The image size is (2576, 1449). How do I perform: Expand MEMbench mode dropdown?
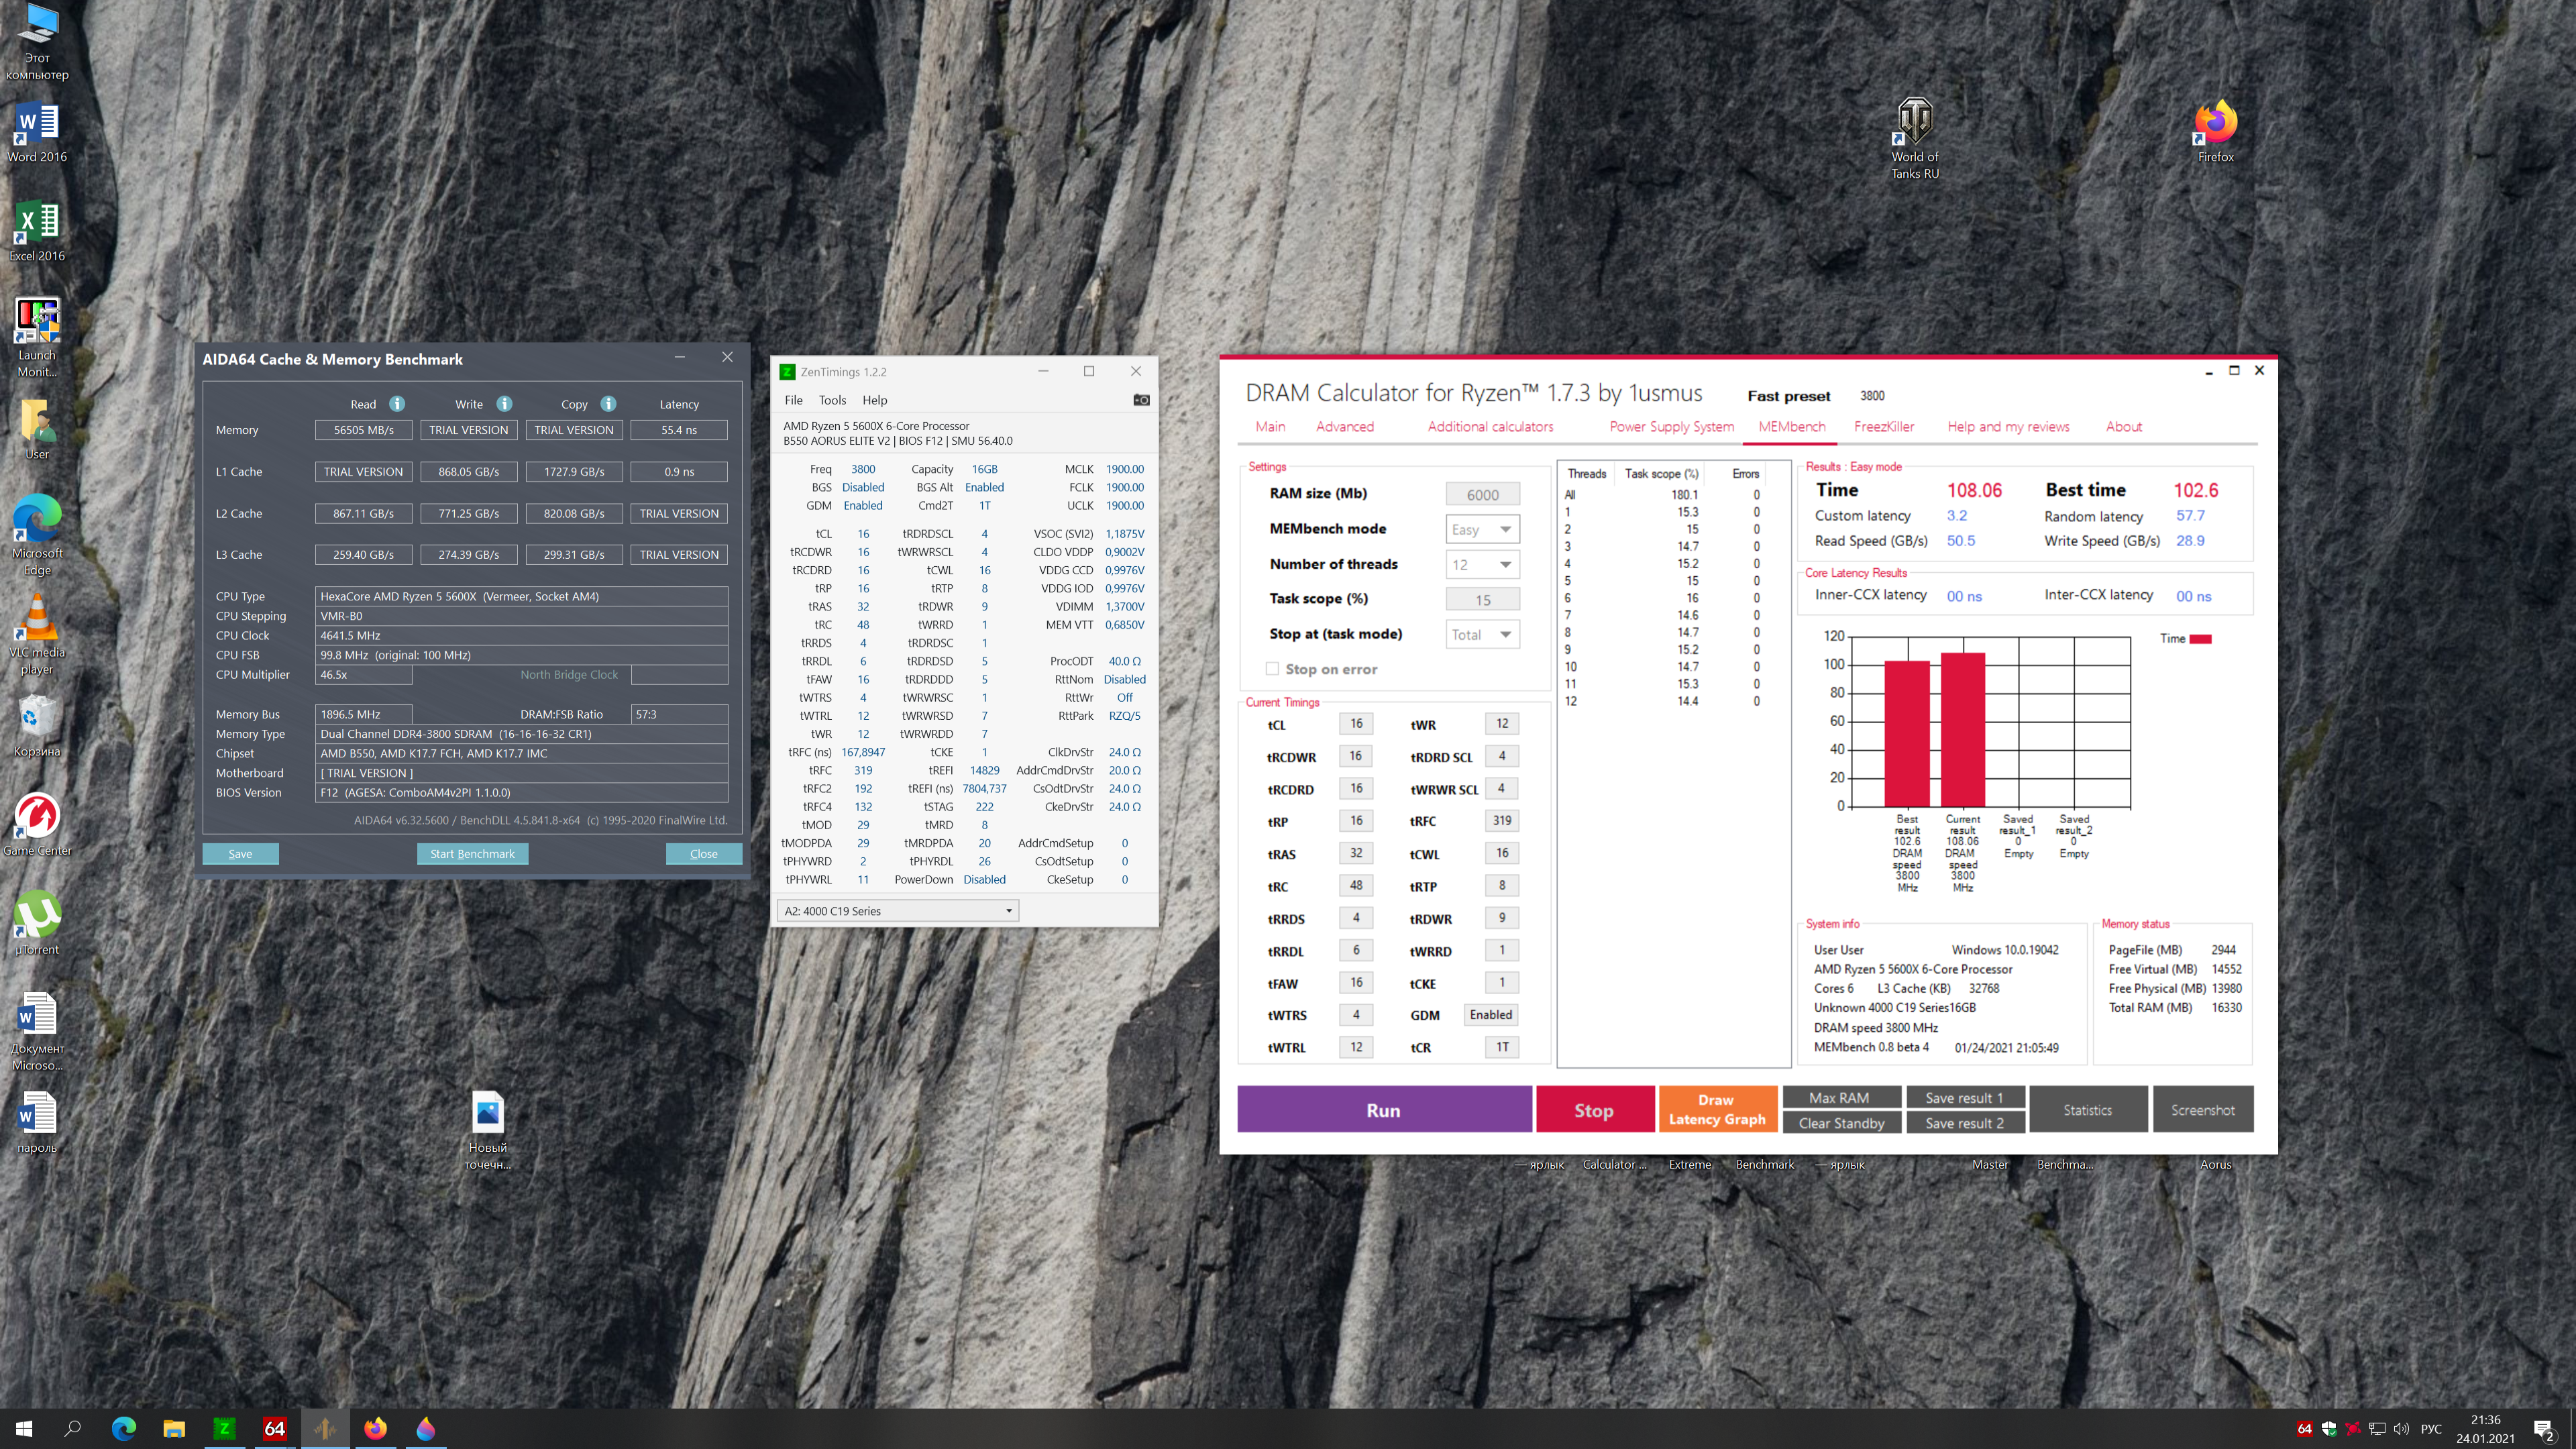pos(1482,529)
